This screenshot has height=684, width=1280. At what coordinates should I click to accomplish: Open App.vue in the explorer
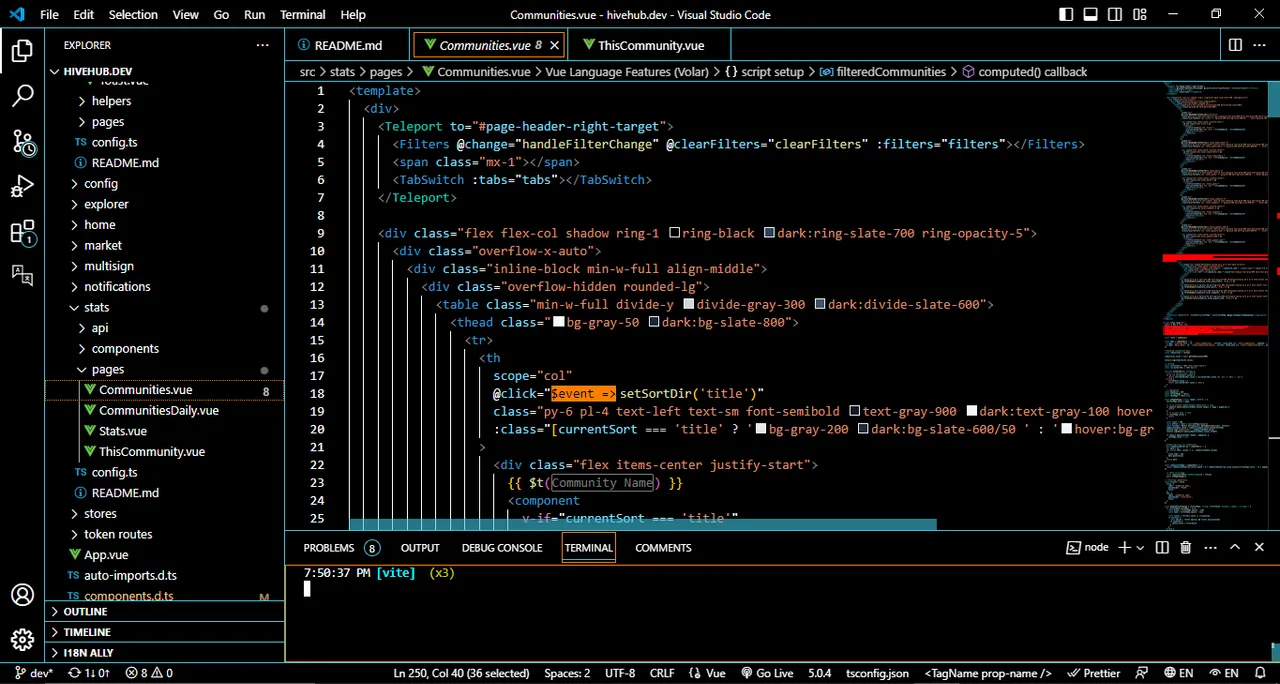[x=106, y=554]
